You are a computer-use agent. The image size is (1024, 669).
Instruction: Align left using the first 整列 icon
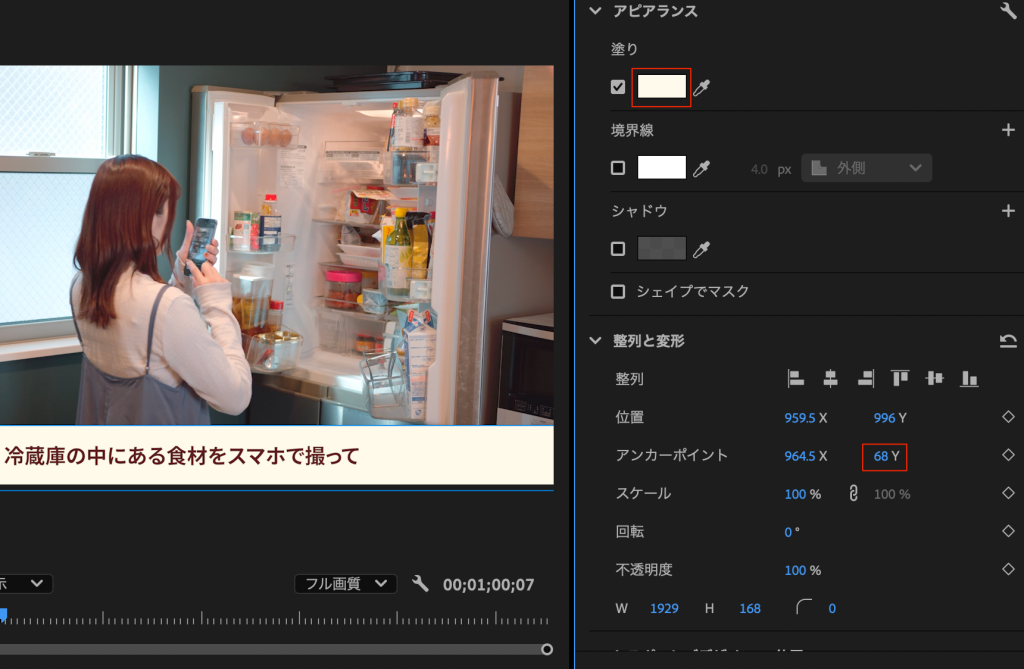tap(796, 378)
